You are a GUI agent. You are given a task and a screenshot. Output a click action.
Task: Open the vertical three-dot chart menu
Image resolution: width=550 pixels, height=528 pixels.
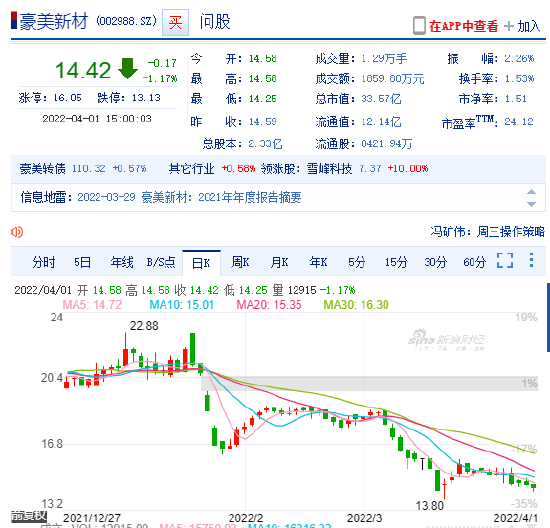[531, 260]
